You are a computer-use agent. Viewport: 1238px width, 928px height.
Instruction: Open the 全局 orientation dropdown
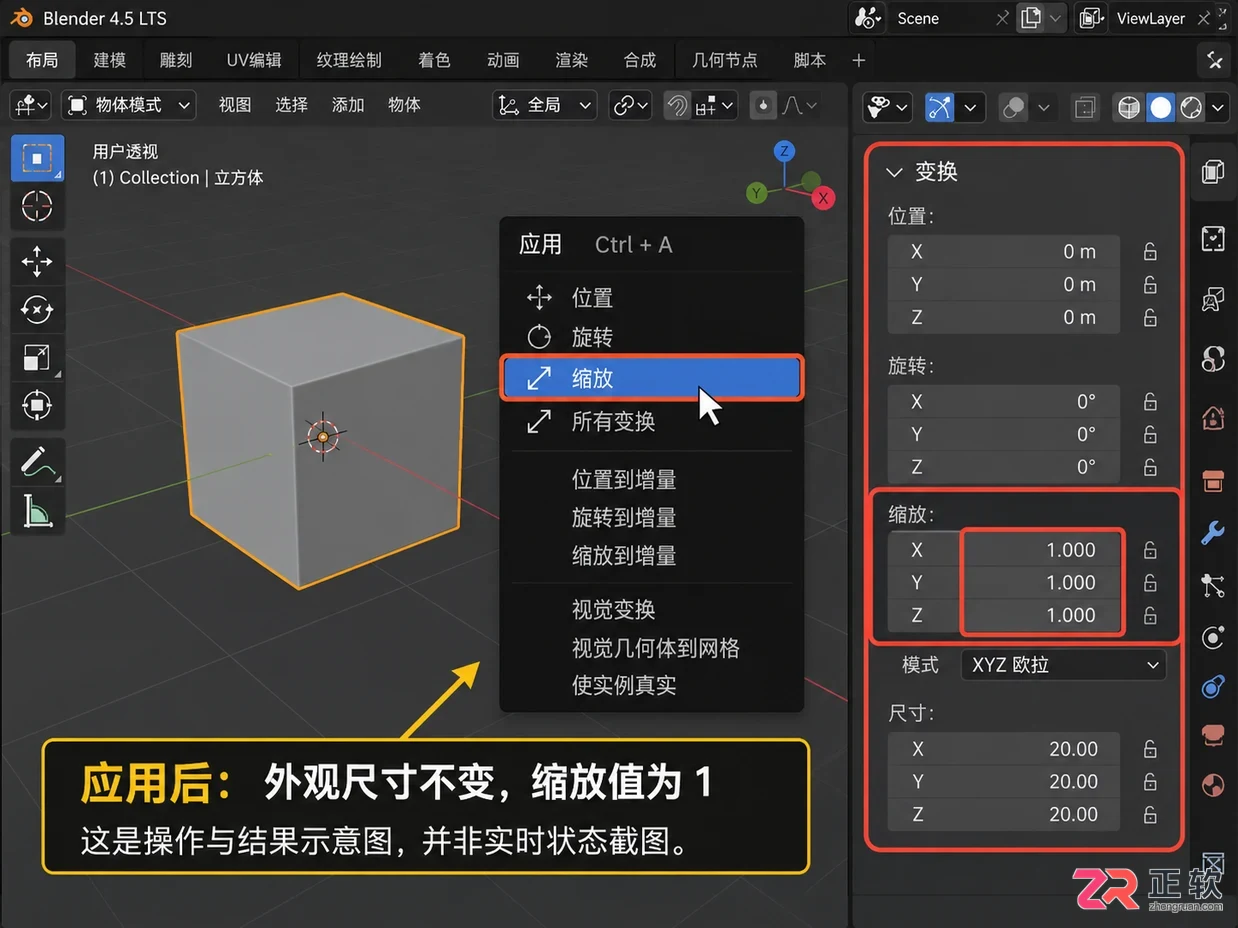545,105
